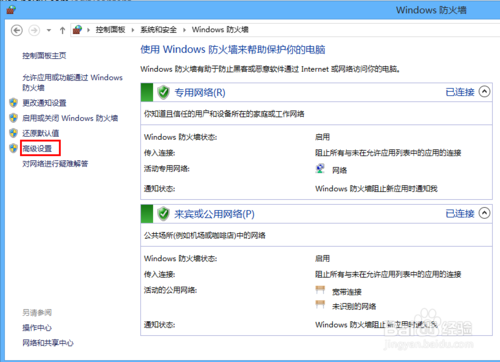Click the Control Panel icon in the address bar

click(77, 30)
